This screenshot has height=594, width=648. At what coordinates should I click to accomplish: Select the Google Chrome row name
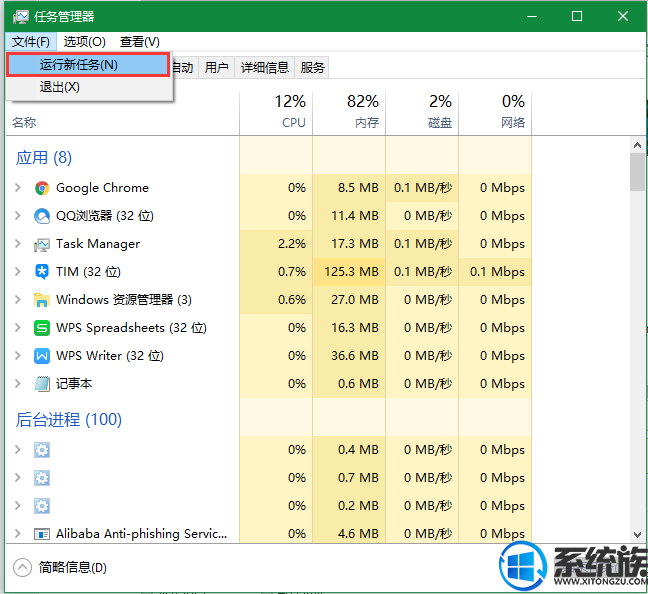102,188
